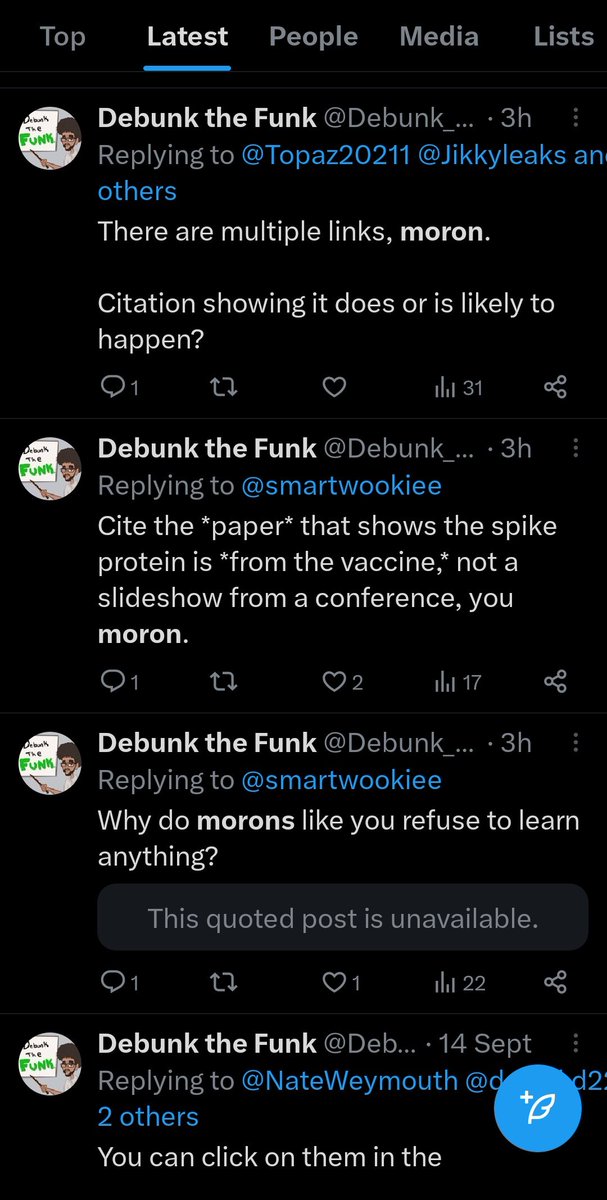The width and height of the screenshot is (607, 1200).
Task: Tap the unavailable quoted post box
Action: coord(342,917)
